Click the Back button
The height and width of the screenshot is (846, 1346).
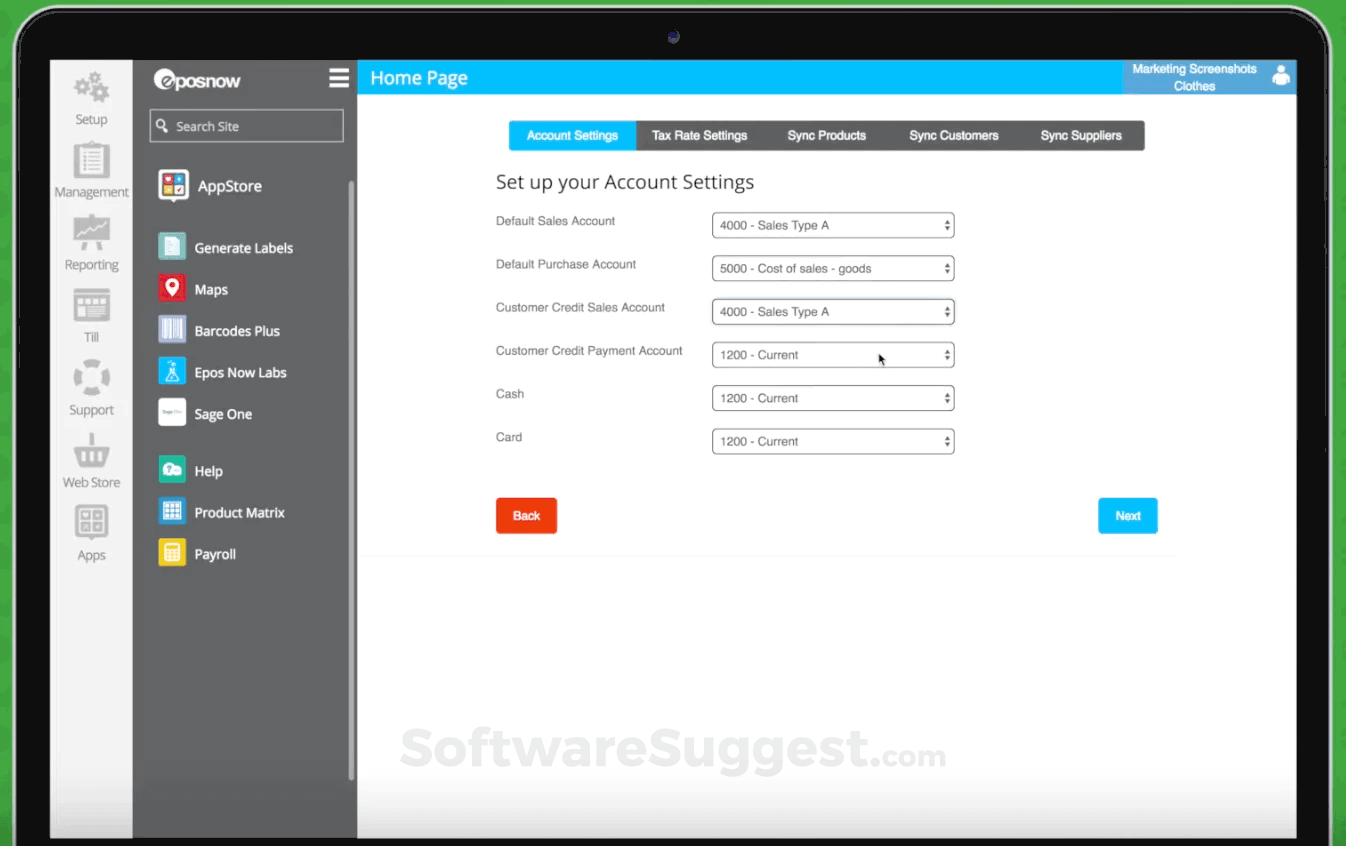[x=526, y=515]
